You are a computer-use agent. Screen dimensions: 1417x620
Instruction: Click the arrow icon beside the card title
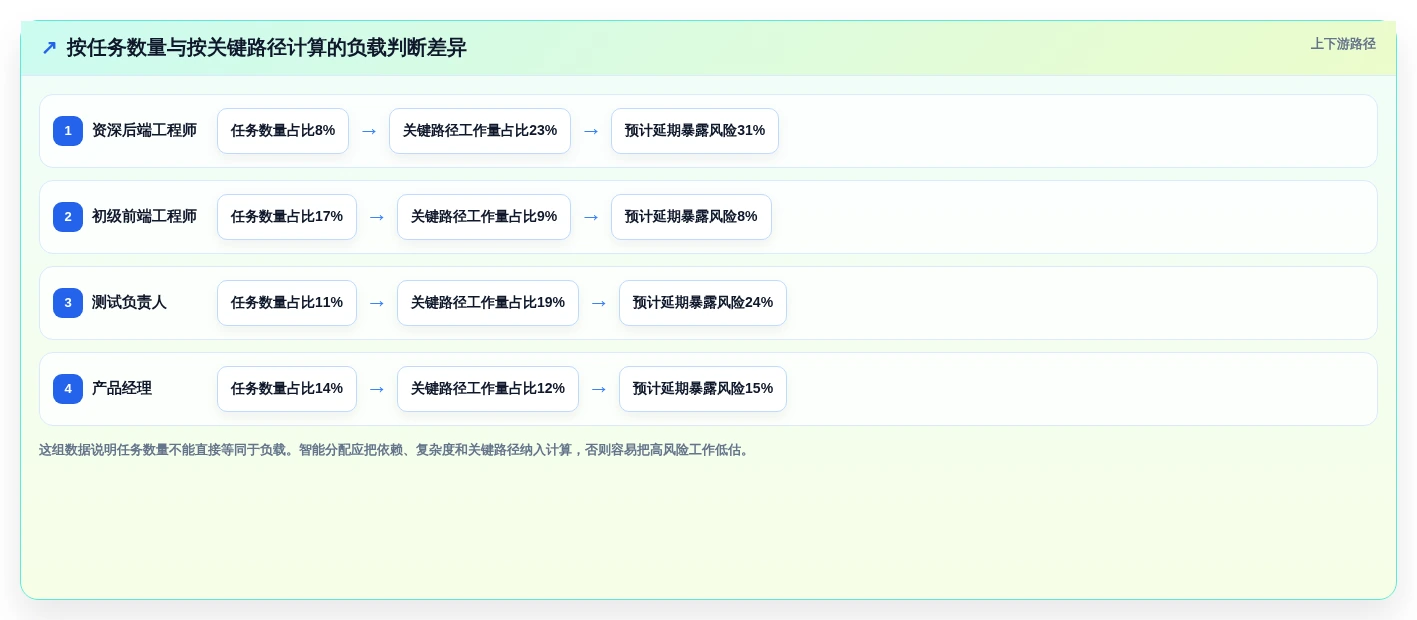(49, 48)
